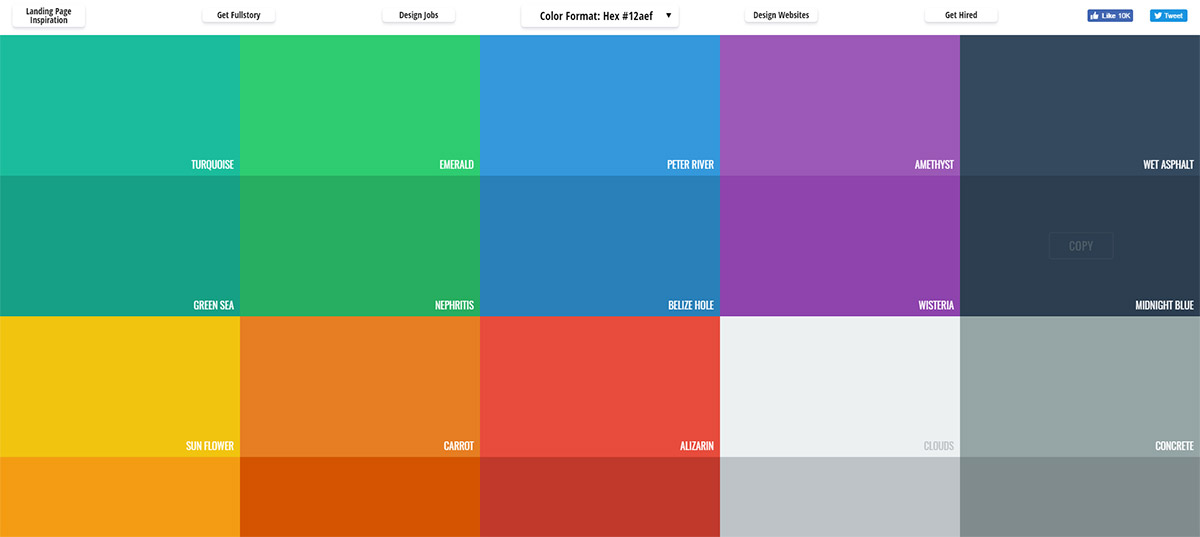Select the Emerald color swatch
This screenshot has width=1200, height=537.
[x=360, y=105]
